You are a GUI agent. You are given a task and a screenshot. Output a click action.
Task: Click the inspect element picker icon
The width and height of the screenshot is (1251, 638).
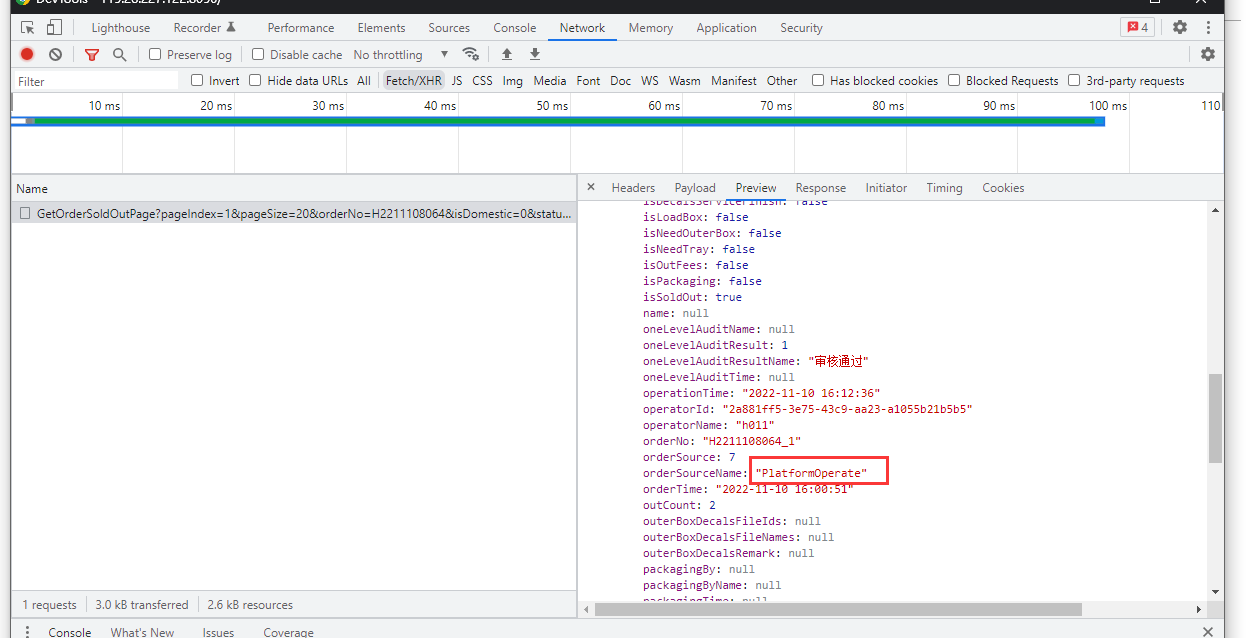coord(28,28)
